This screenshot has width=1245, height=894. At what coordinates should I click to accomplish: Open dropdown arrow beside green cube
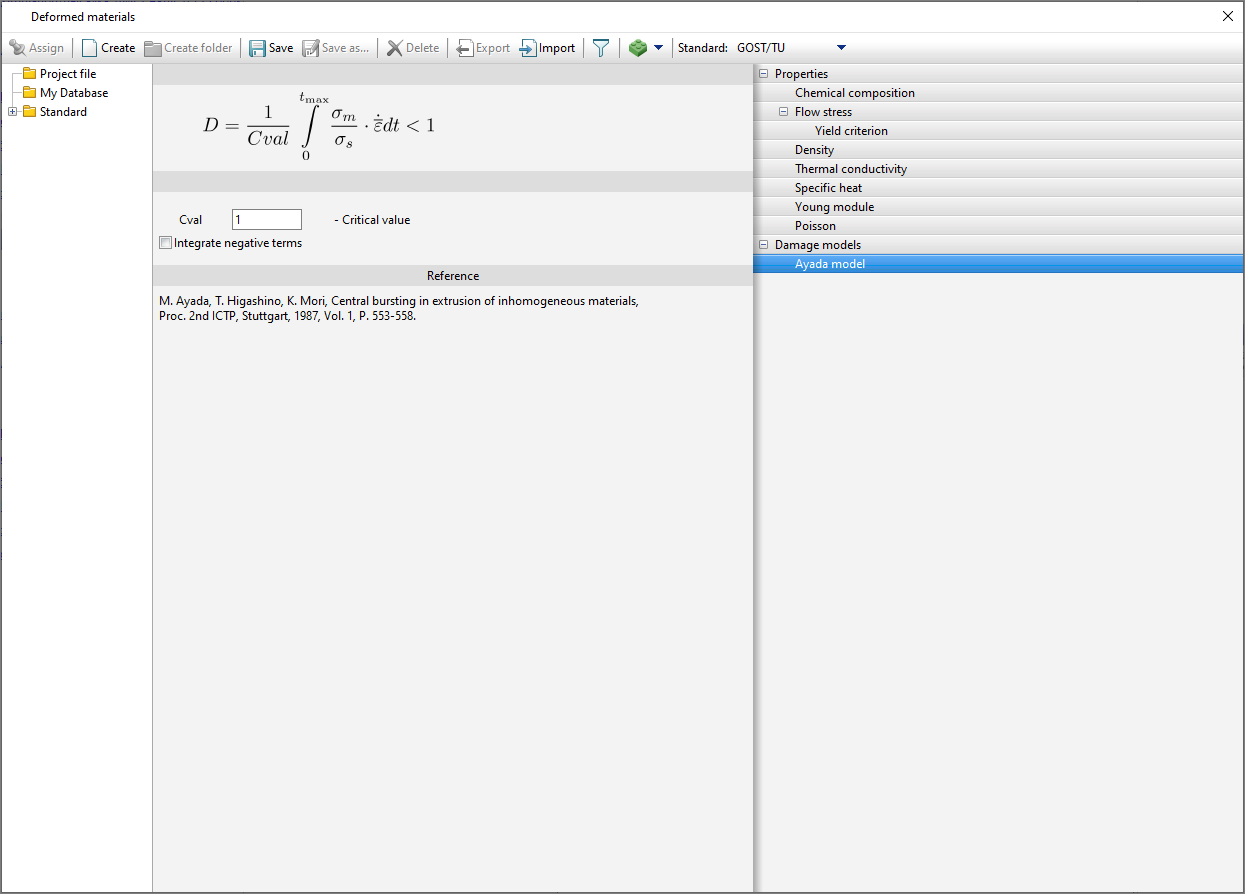point(658,48)
